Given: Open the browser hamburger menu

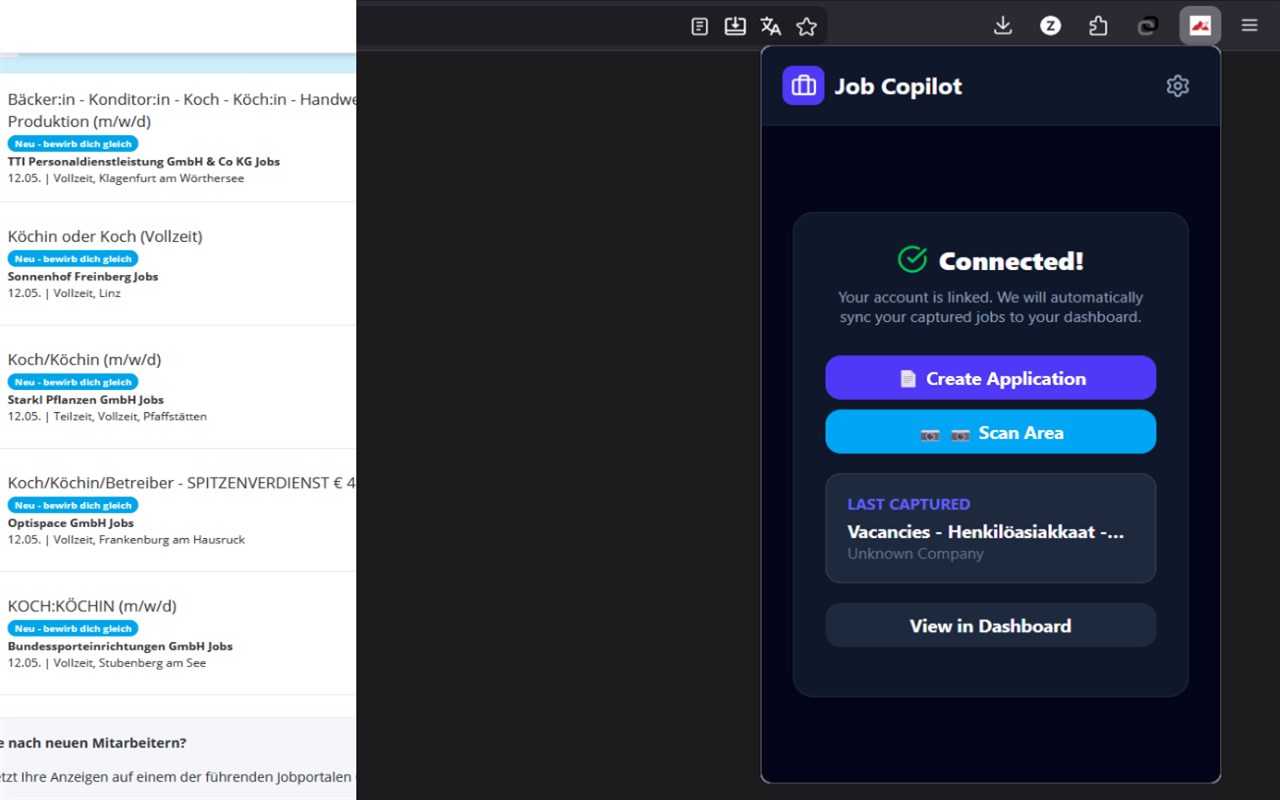Looking at the screenshot, I should [x=1249, y=26].
